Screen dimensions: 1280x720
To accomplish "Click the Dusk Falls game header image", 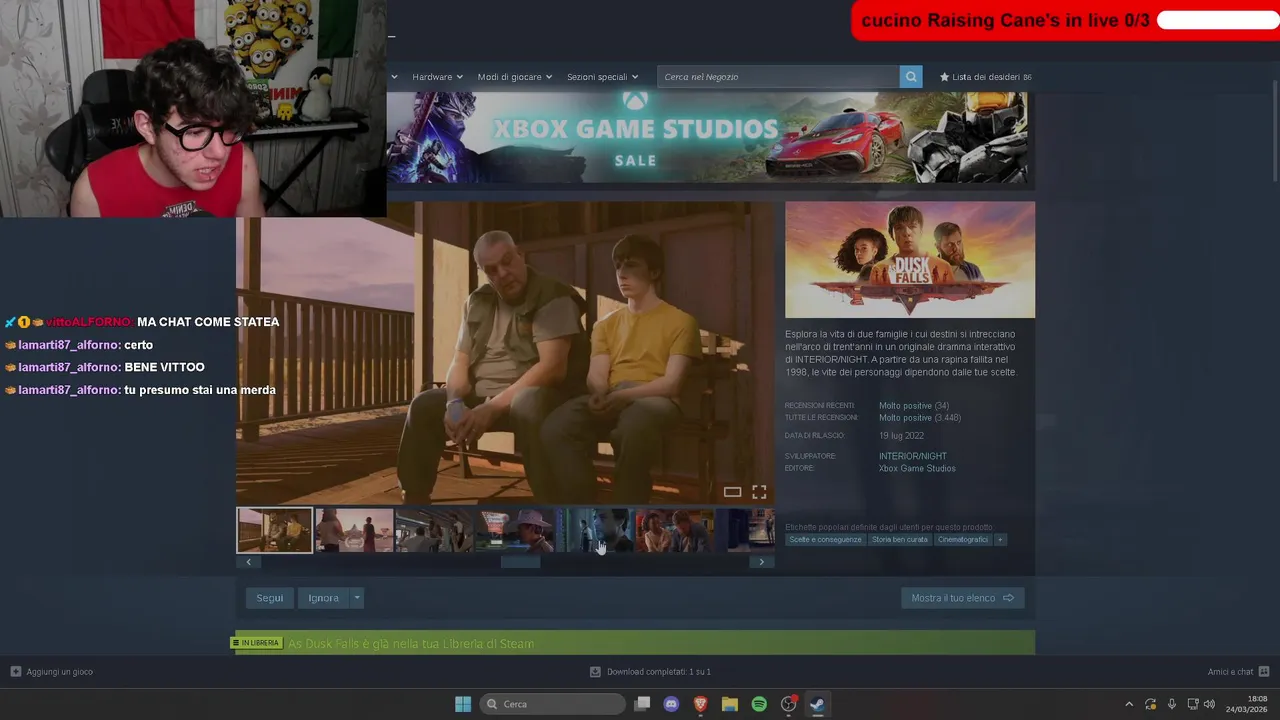I will coord(910,260).
